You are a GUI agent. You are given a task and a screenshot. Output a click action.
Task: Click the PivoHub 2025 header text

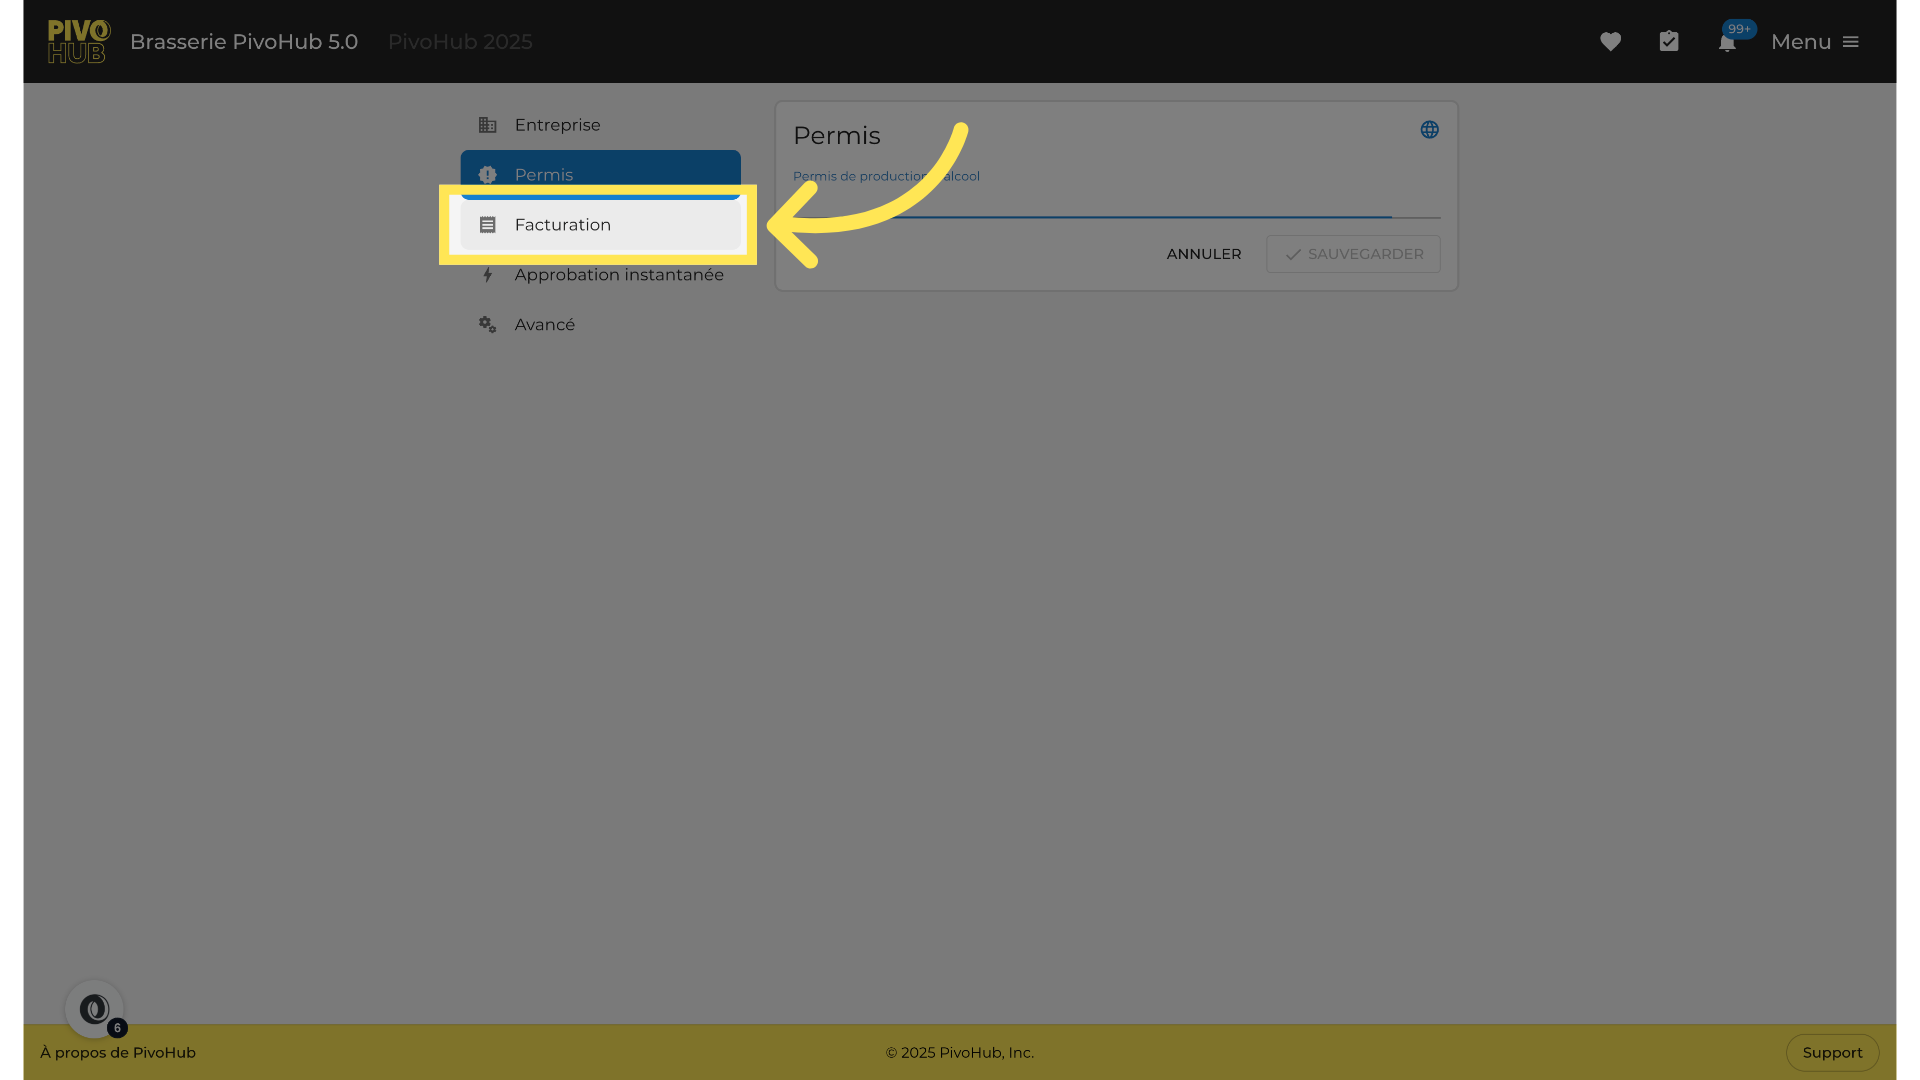(460, 42)
